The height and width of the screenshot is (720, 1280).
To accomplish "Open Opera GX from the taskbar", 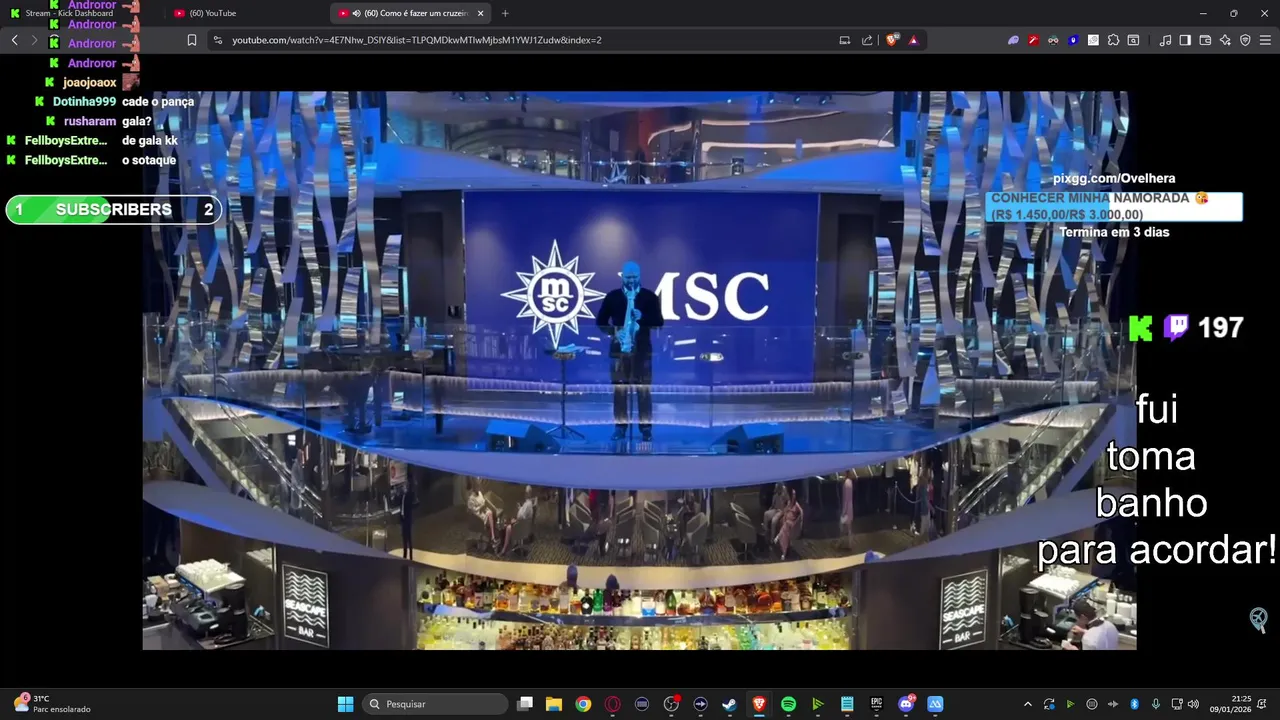I will pyautogui.click(x=612, y=704).
